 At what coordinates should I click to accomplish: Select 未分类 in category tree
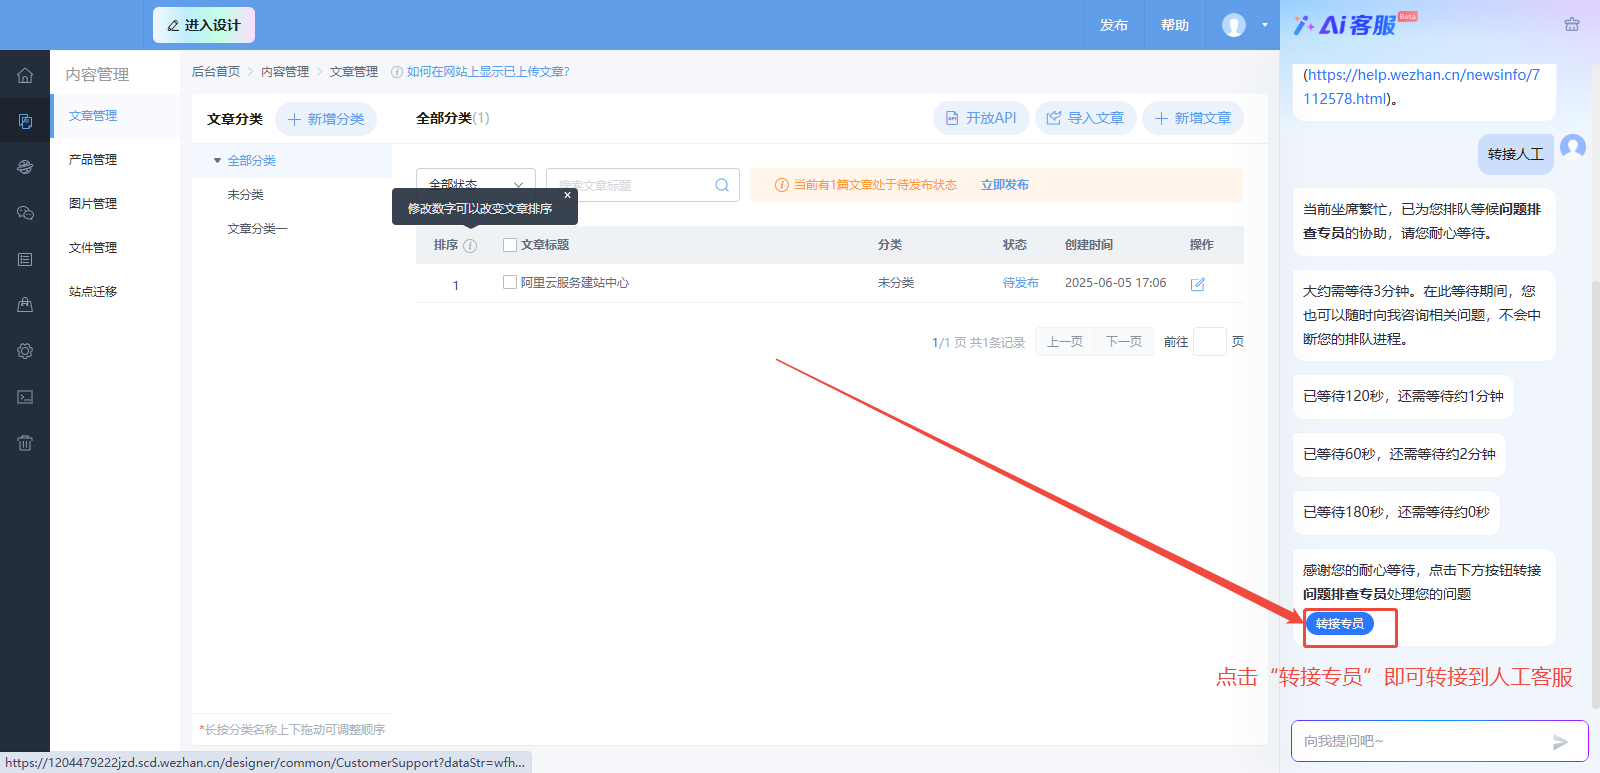point(245,195)
